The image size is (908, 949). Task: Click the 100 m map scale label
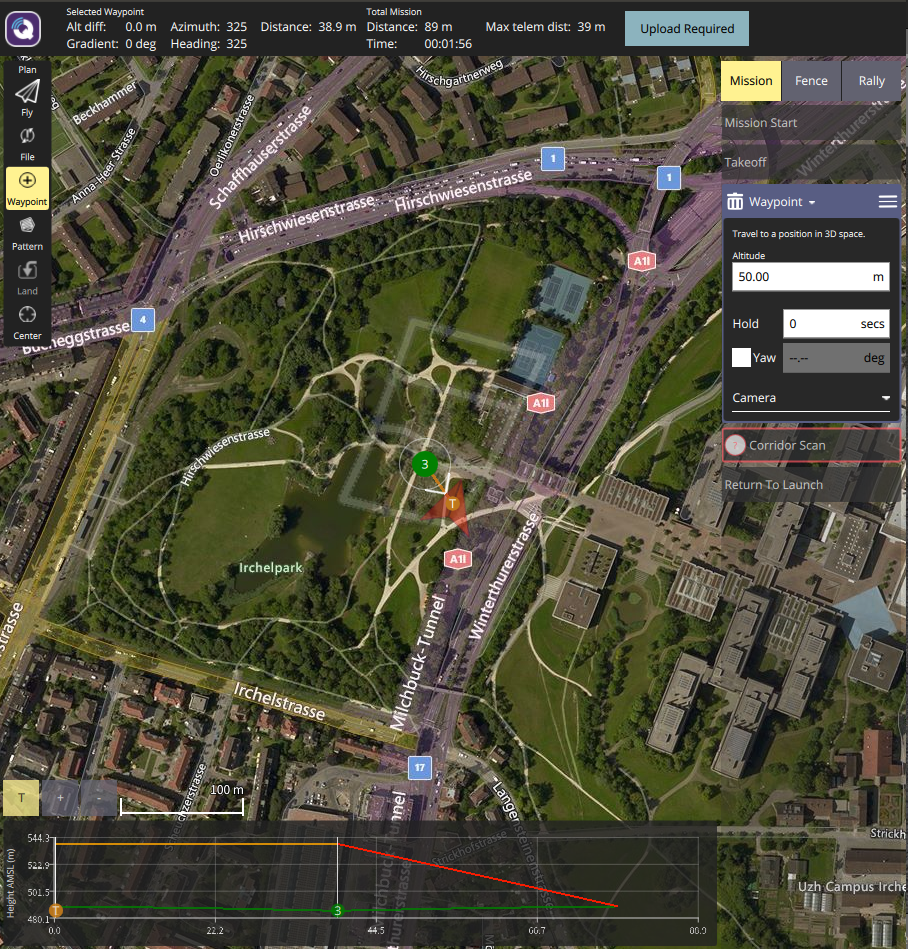[x=226, y=790]
